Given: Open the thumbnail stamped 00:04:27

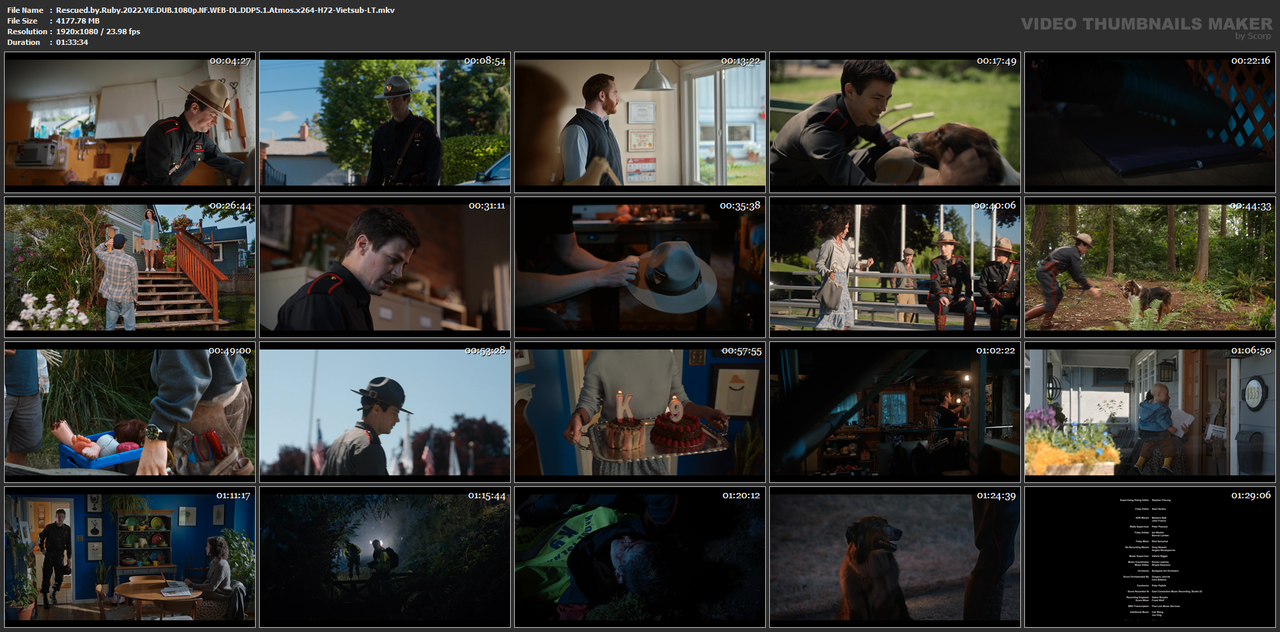Looking at the screenshot, I should [128, 121].
